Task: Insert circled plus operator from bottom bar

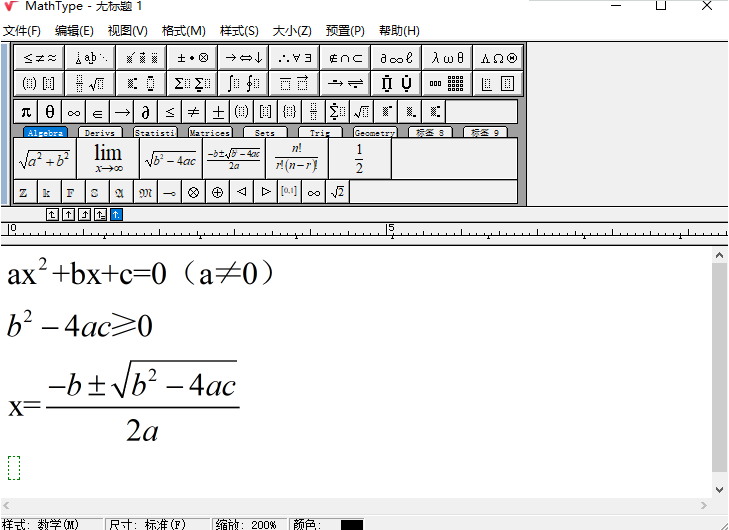Action: pos(218,192)
